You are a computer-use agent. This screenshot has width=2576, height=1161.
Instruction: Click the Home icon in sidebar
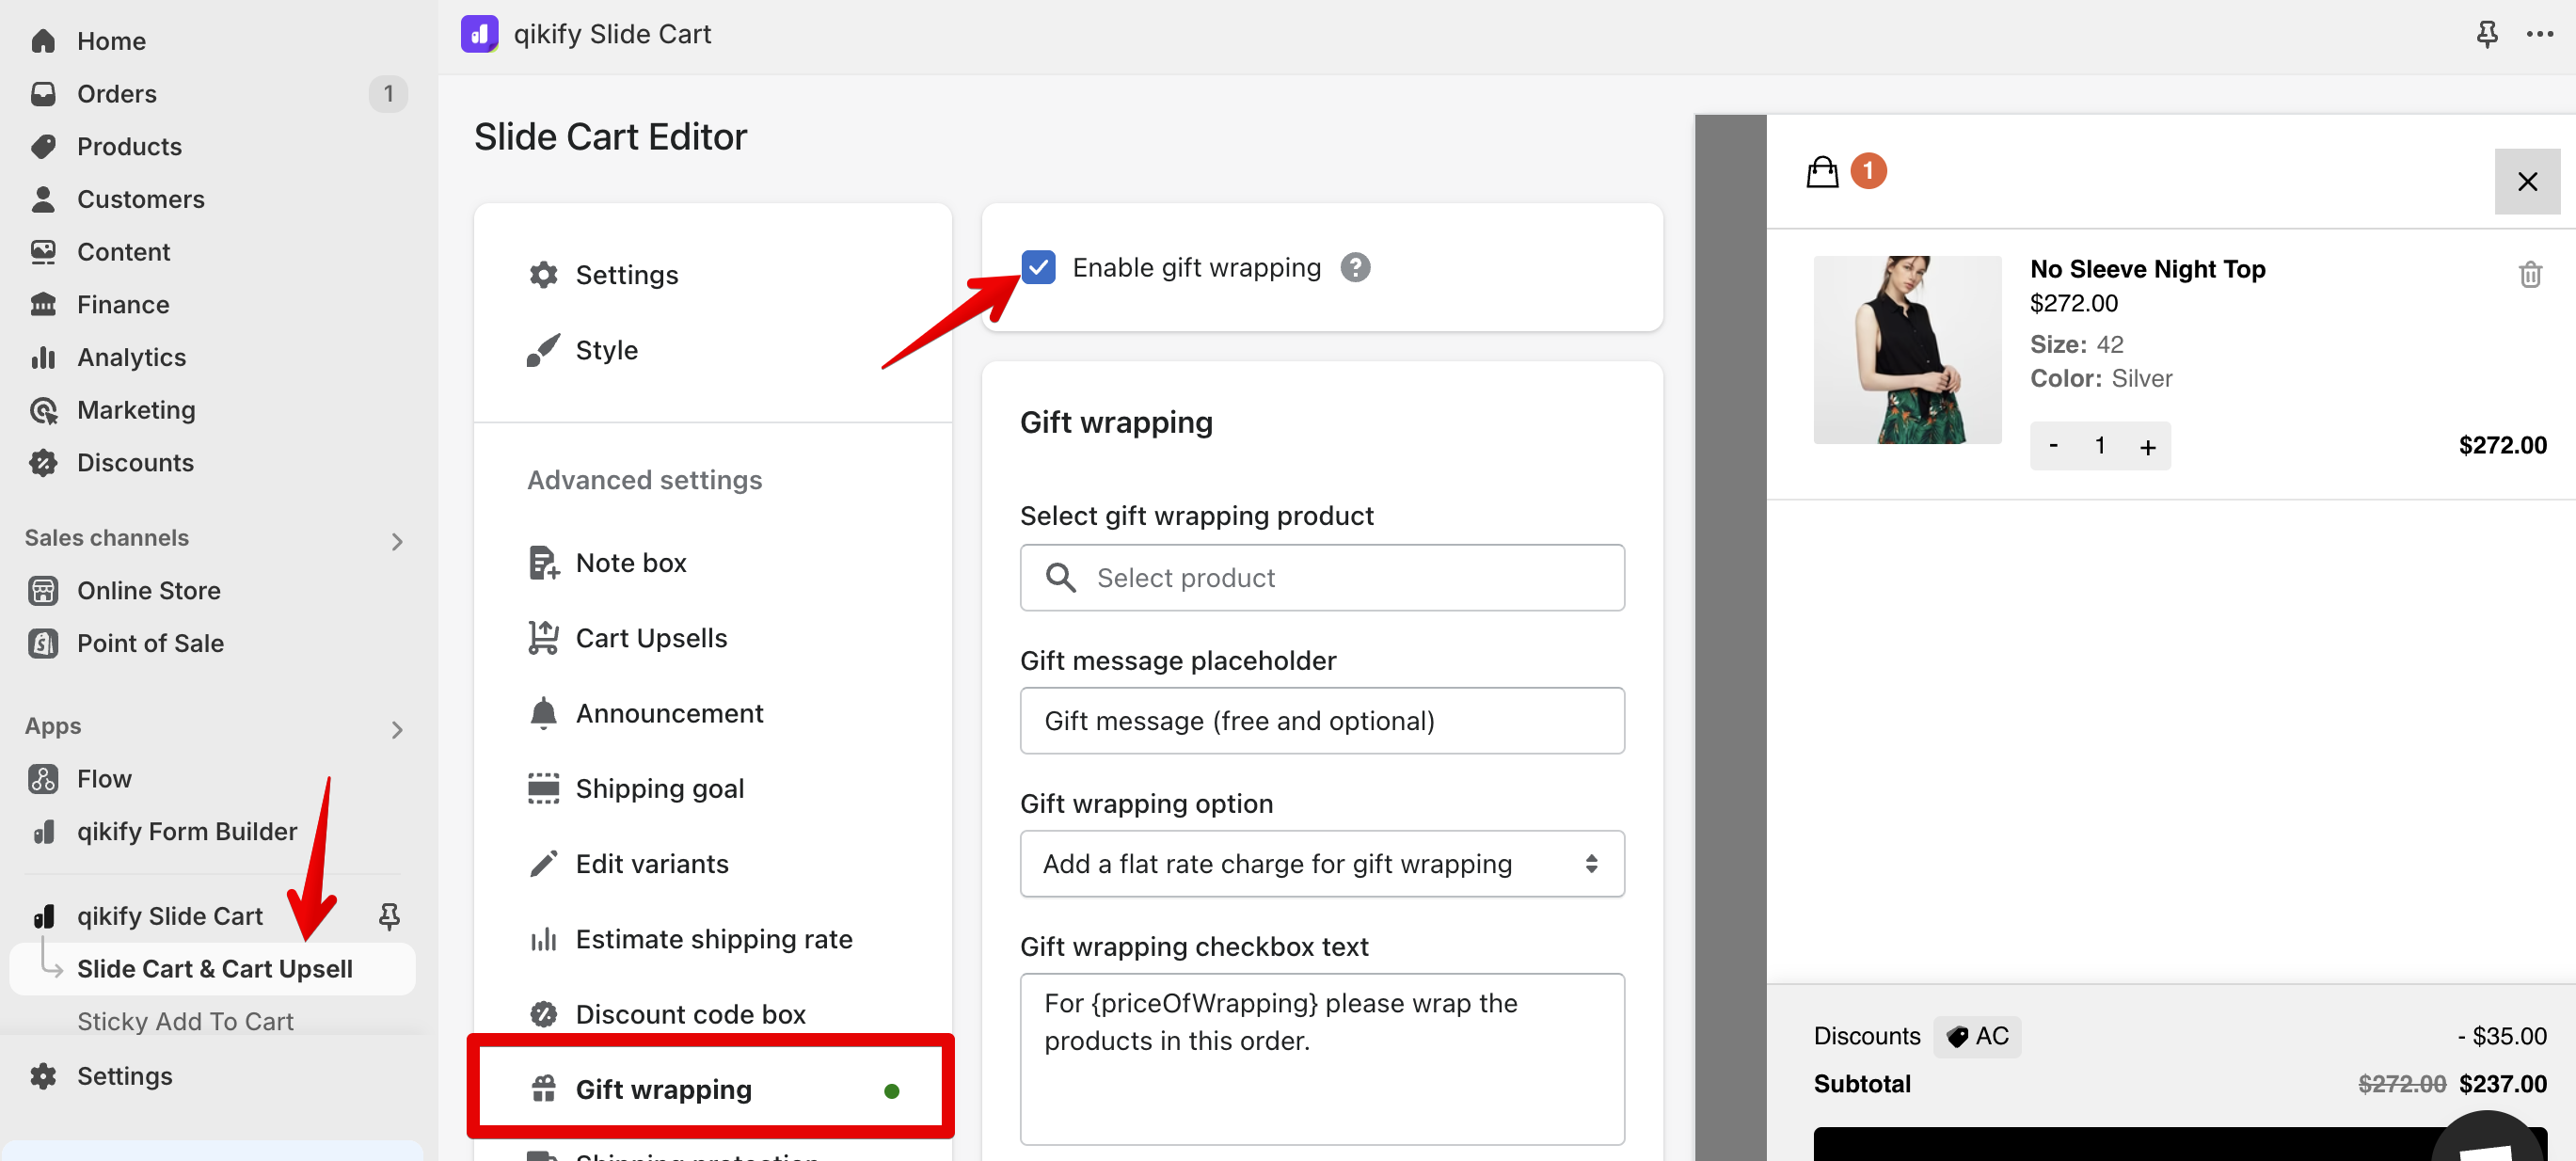pyautogui.click(x=43, y=41)
